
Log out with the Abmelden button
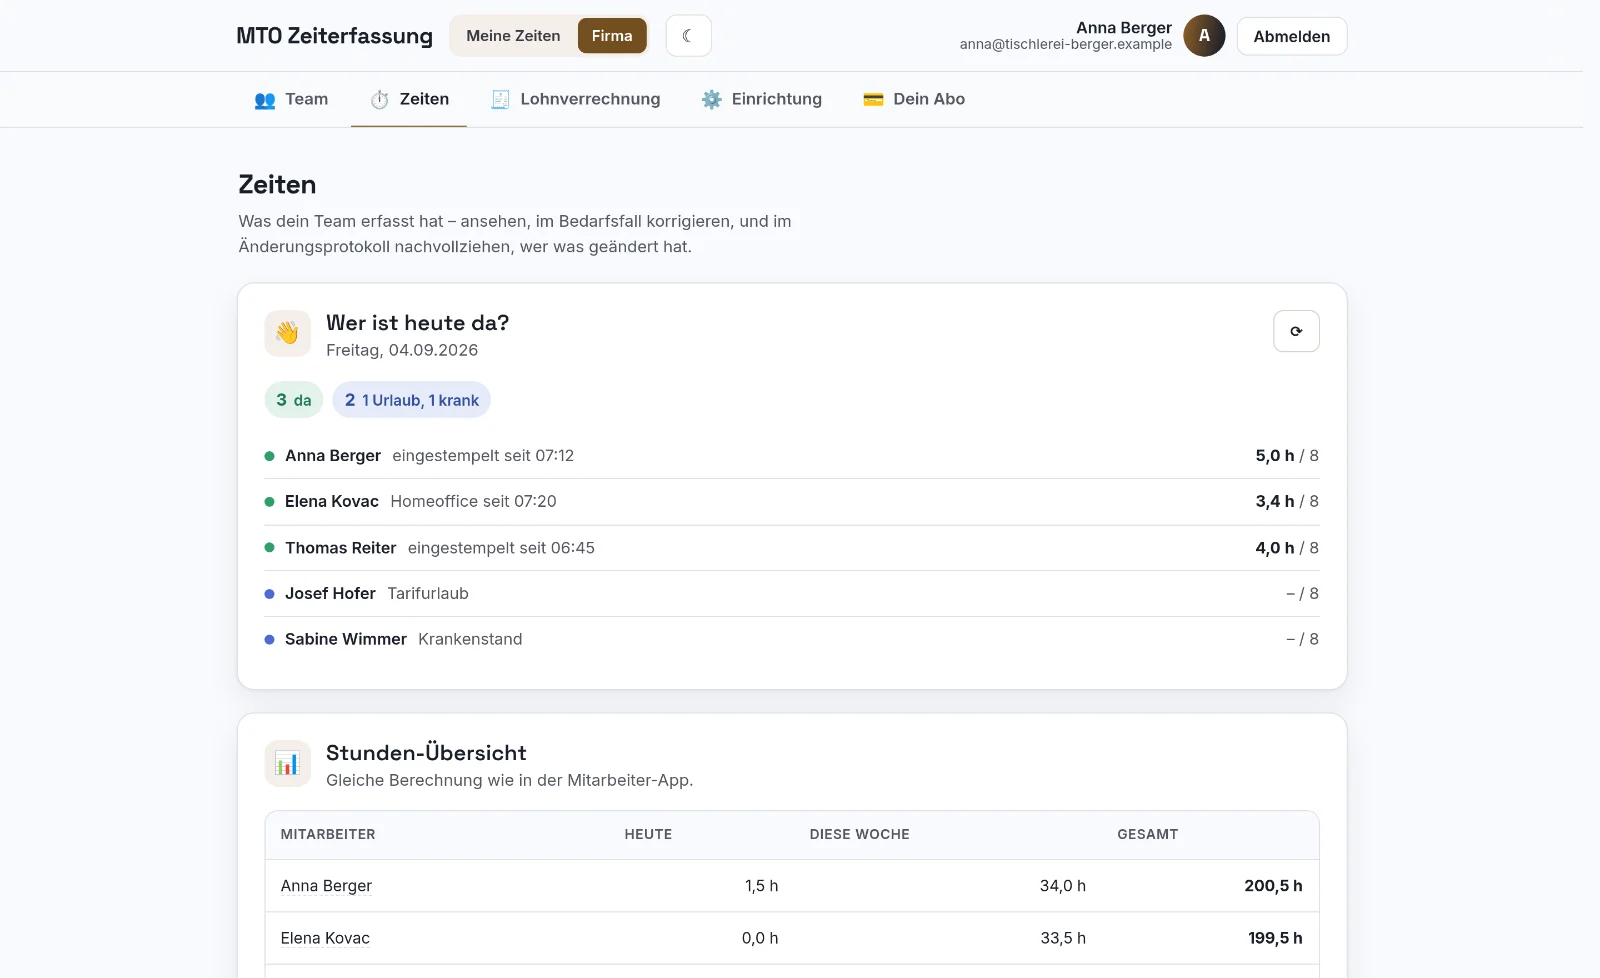[1292, 36]
